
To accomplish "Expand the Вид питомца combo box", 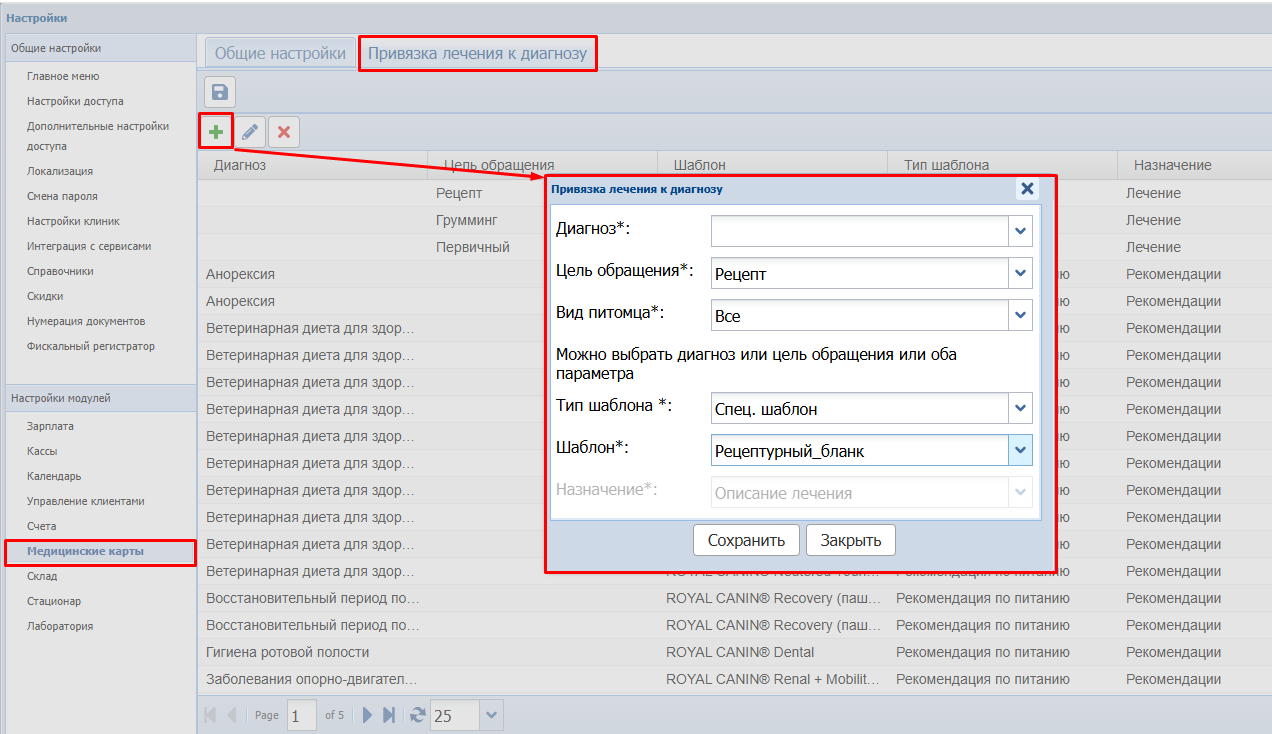I will click(1019, 315).
